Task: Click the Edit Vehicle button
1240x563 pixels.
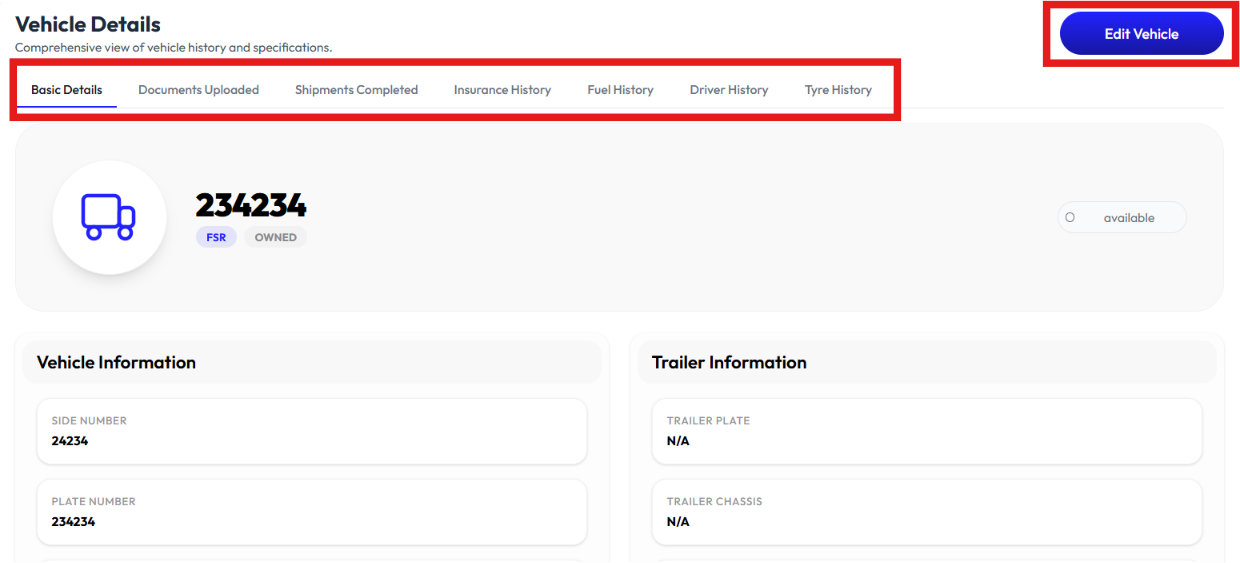Action: tap(1141, 33)
